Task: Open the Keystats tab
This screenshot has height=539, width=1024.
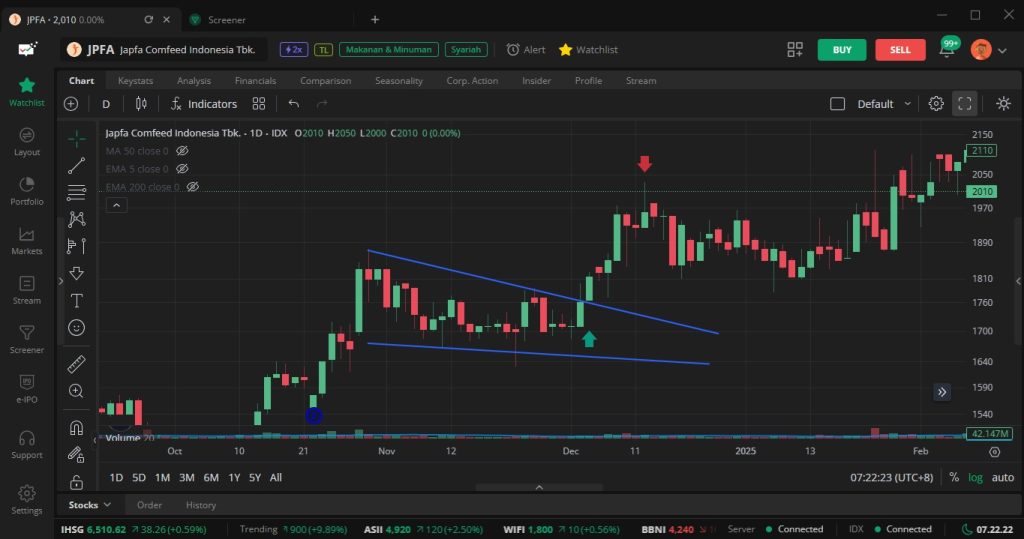Action: pos(135,81)
